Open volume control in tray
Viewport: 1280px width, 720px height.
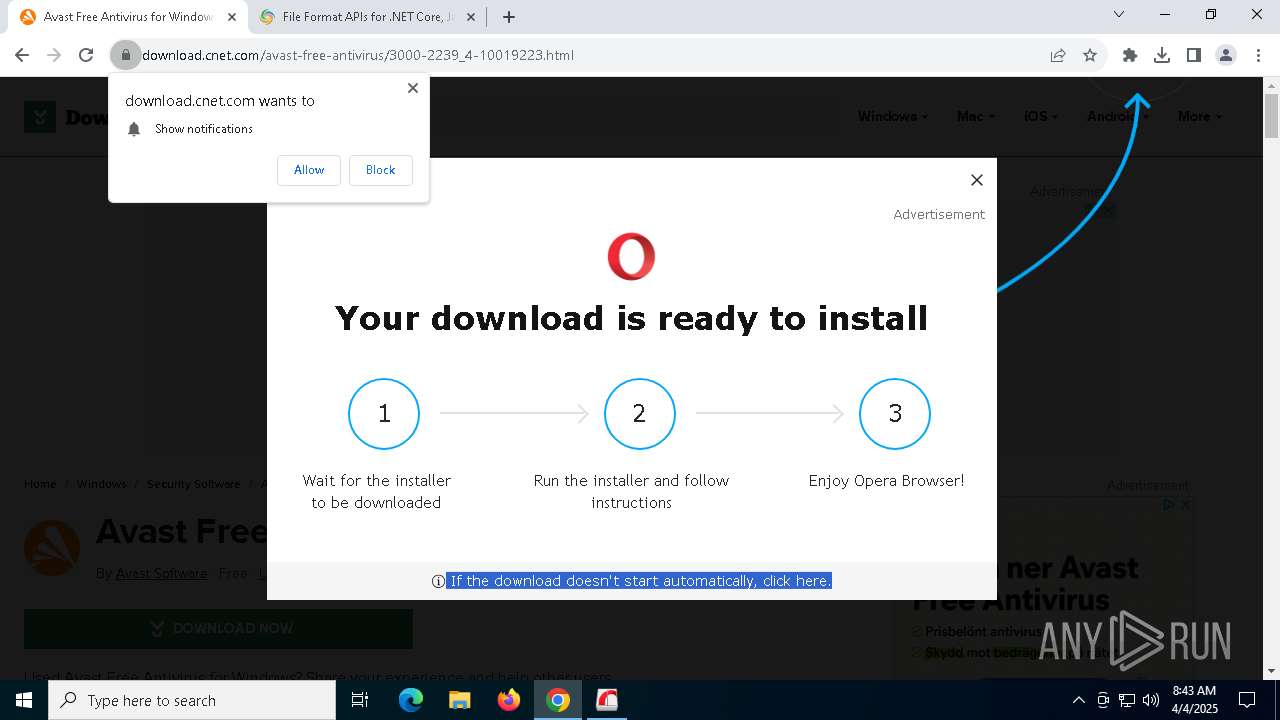pyautogui.click(x=1151, y=700)
